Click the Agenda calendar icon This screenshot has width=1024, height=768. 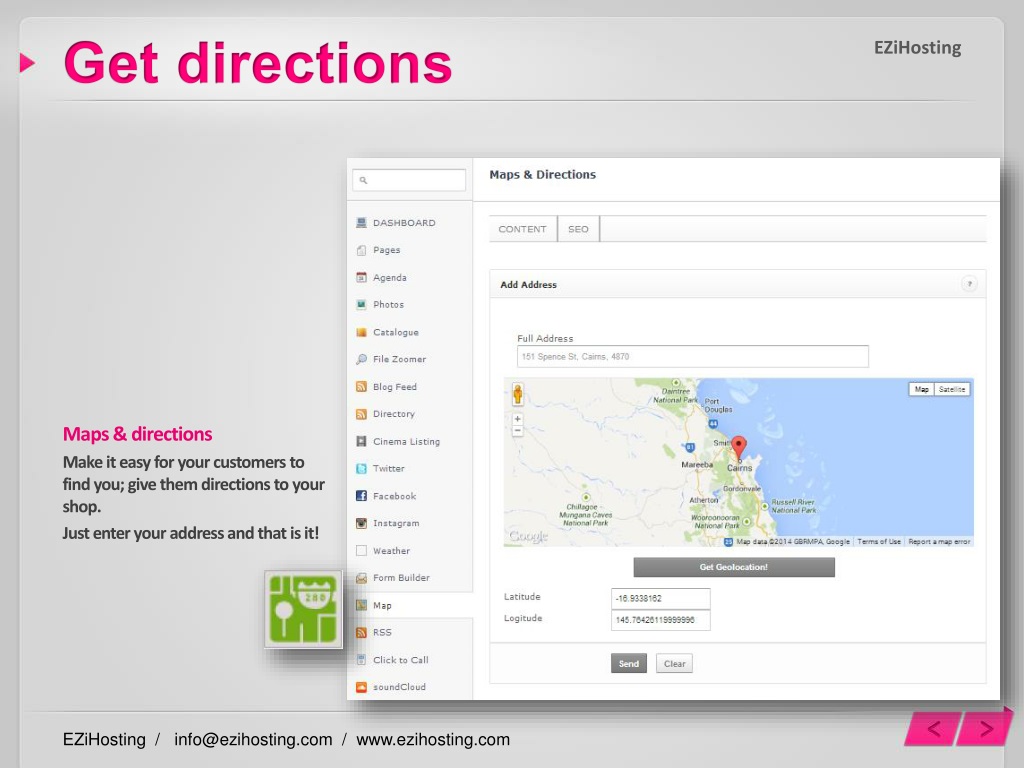tap(361, 278)
